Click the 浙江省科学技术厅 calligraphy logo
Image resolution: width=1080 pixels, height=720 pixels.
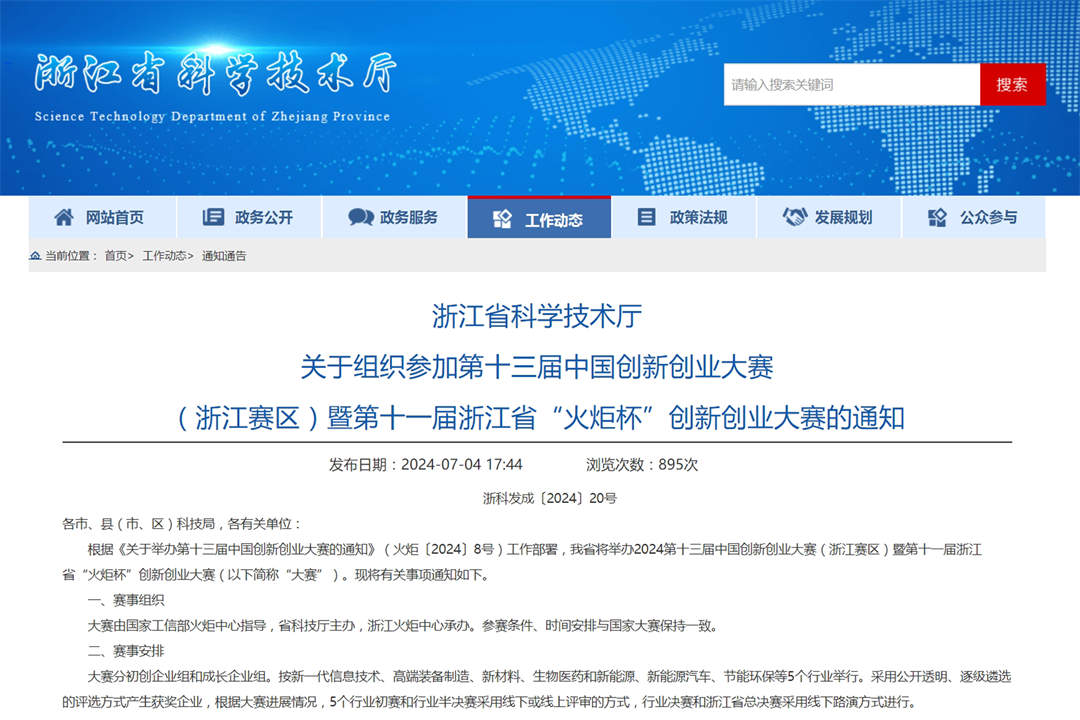(x=215, y=76)
